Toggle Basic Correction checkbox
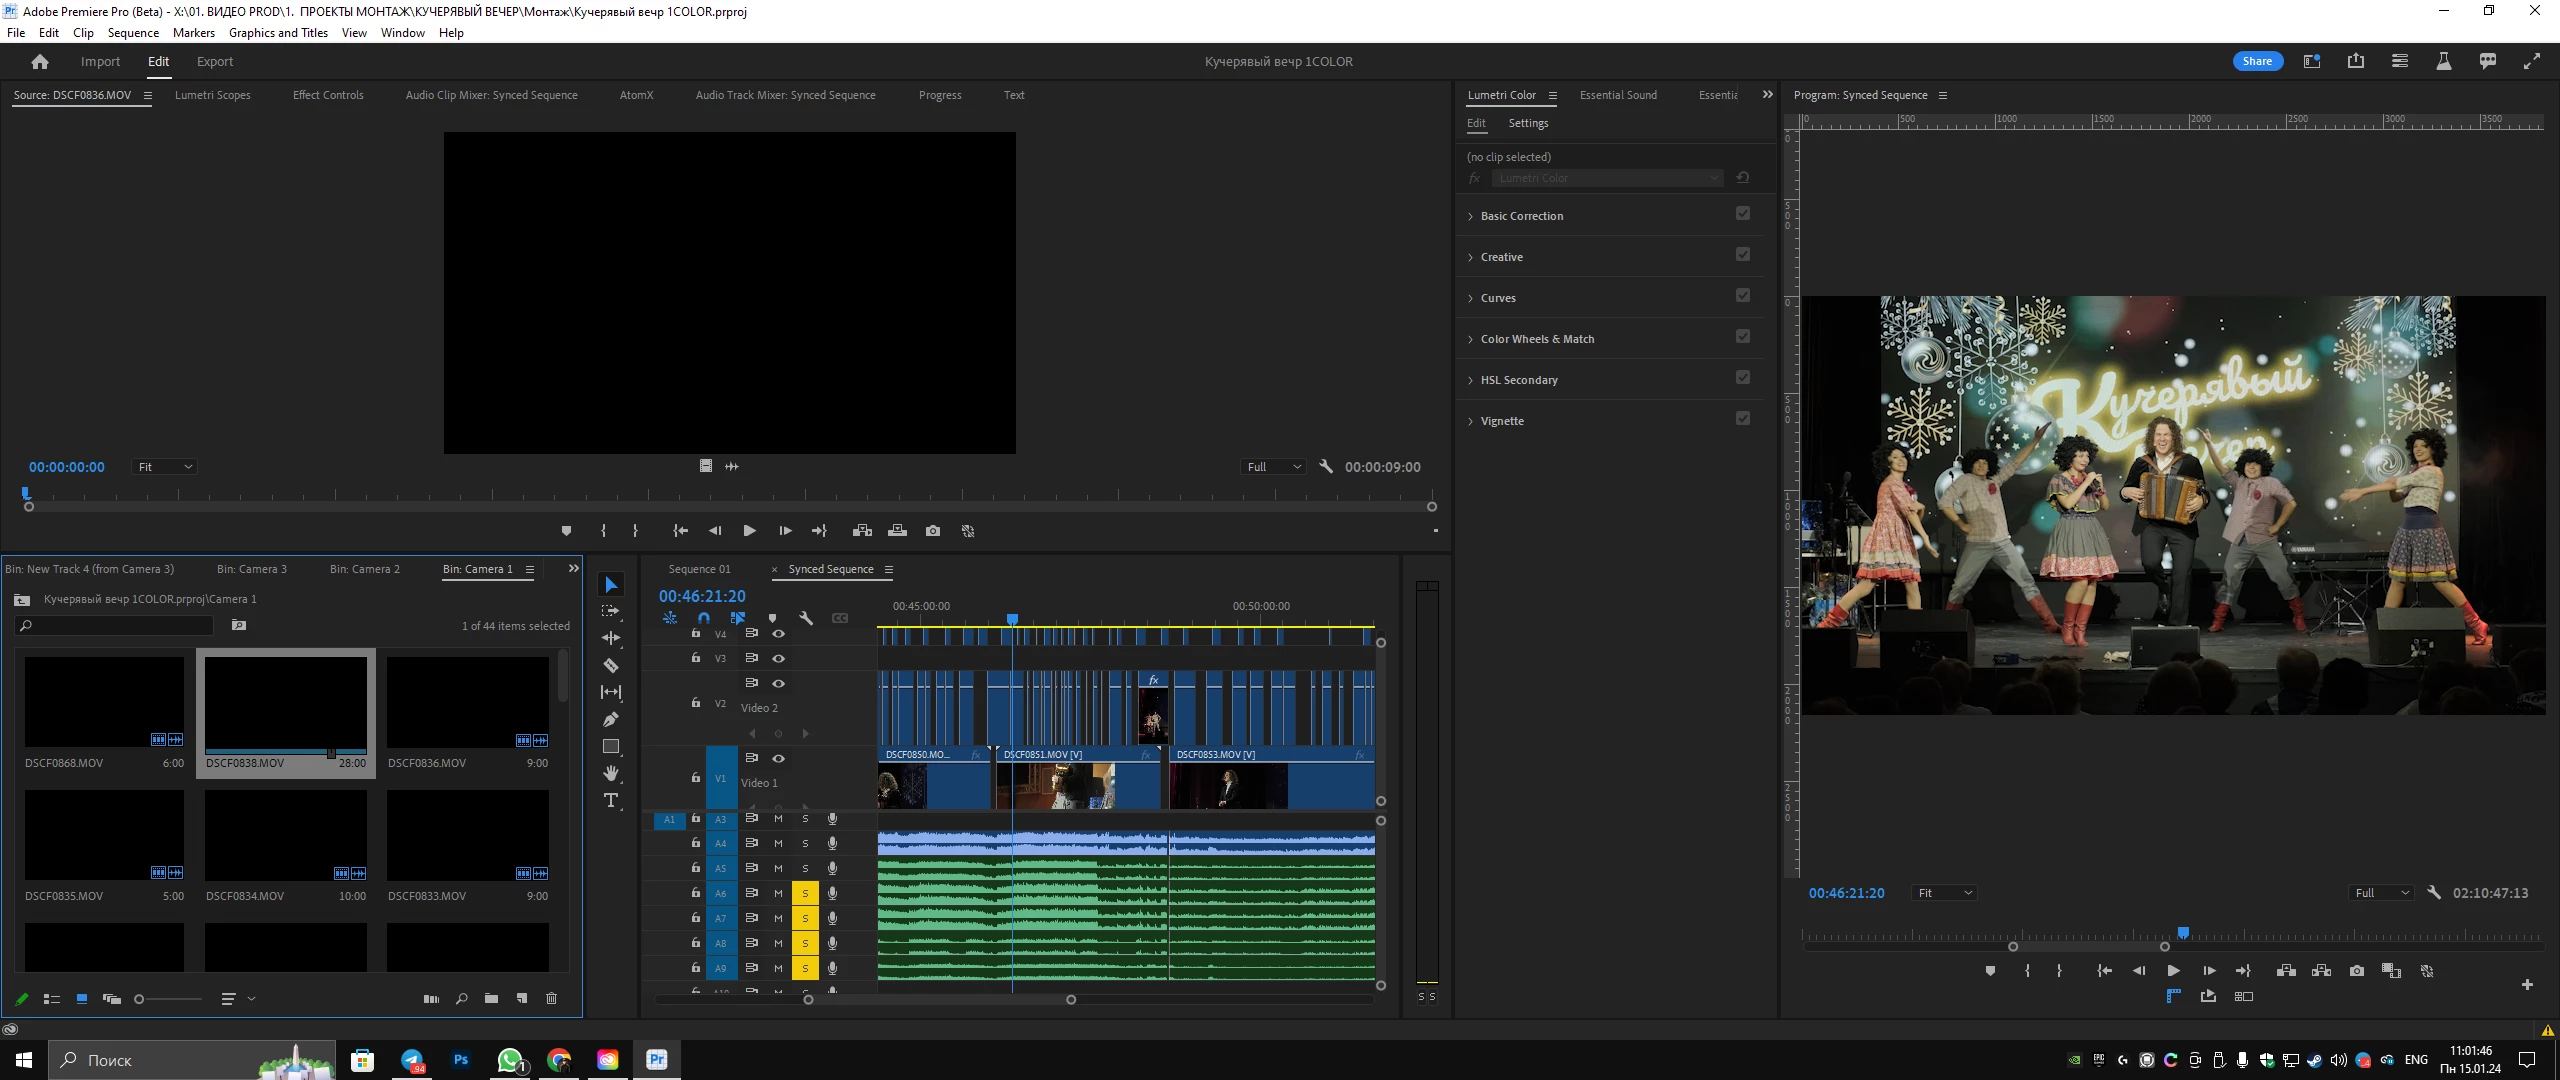Screen dimensions: 2560x1080 [1743, 213]
